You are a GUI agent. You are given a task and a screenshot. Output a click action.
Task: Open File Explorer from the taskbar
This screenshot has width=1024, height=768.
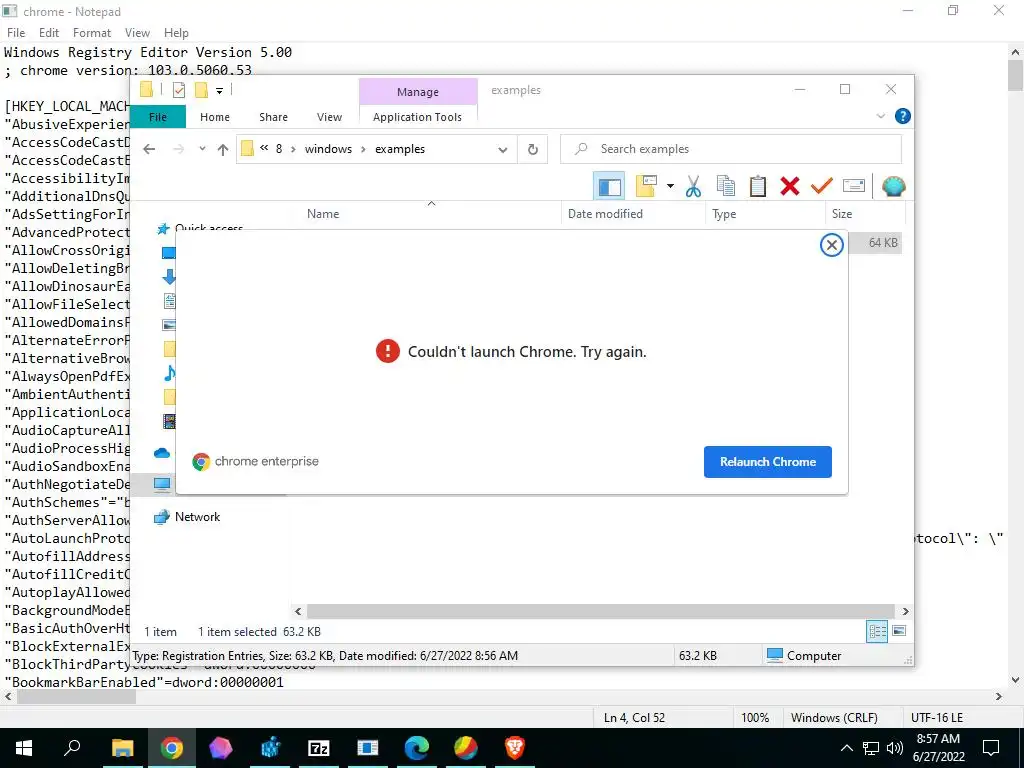122,748
